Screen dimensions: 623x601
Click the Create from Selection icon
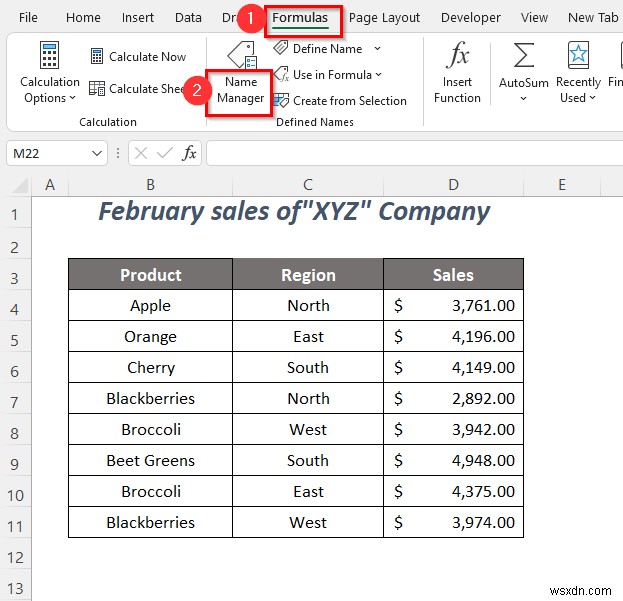pyautogui.click(x=281, y=100)
